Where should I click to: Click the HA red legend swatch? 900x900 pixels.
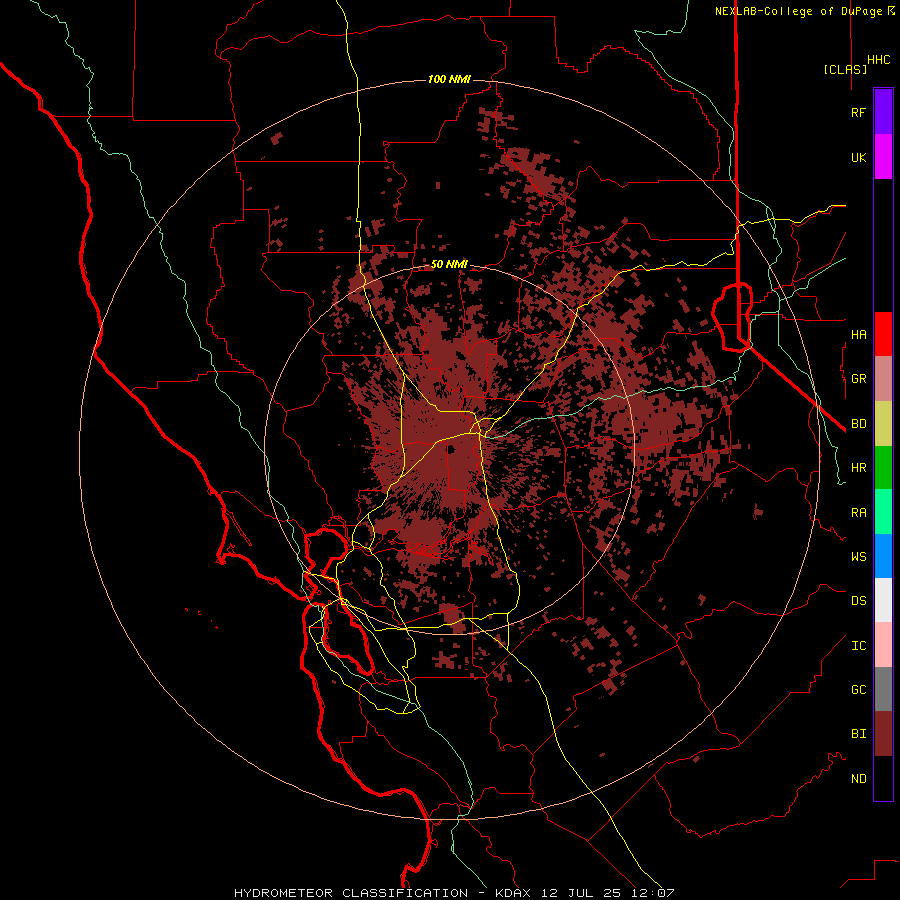883,334
